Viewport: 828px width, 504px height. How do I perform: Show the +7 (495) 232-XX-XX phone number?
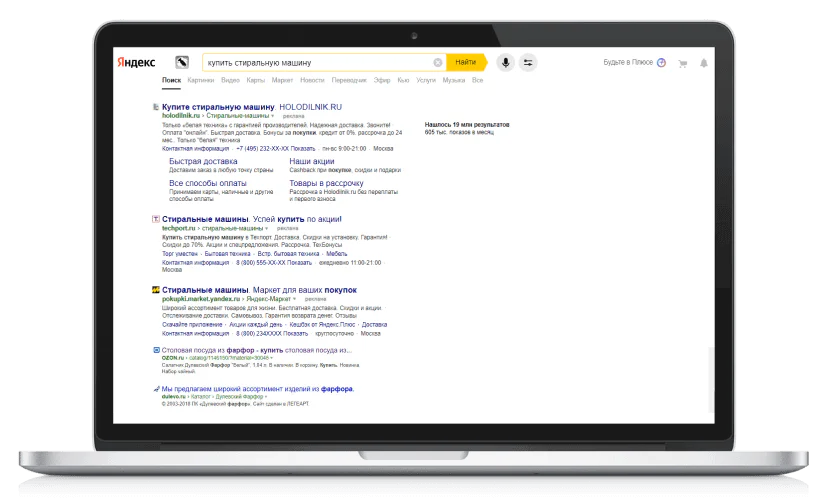pyautogui.click(x=276, y=149)
